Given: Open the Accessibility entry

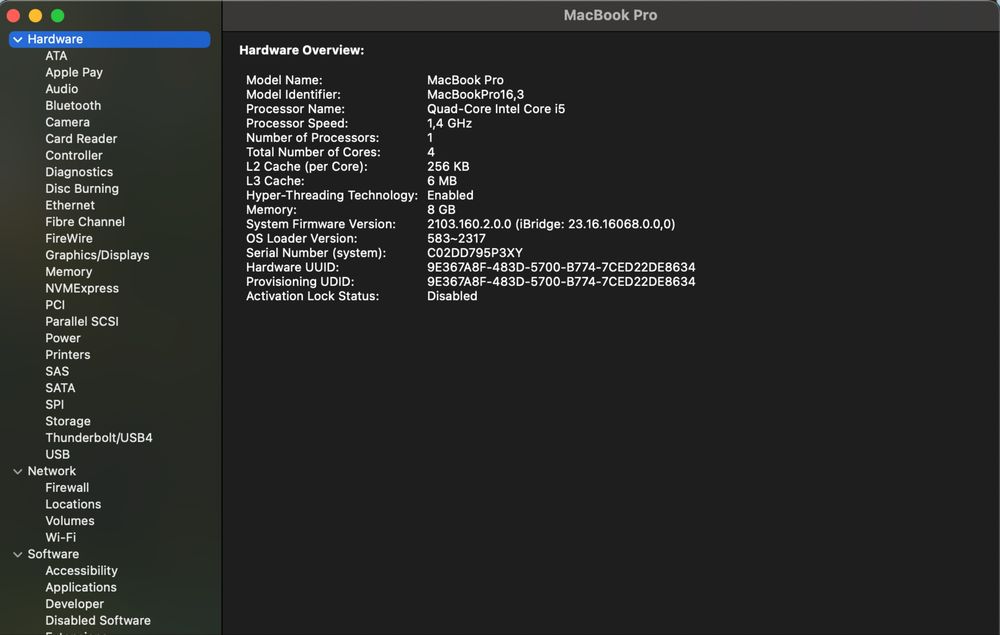Looking at the screenshot, I should click(82, 571).
